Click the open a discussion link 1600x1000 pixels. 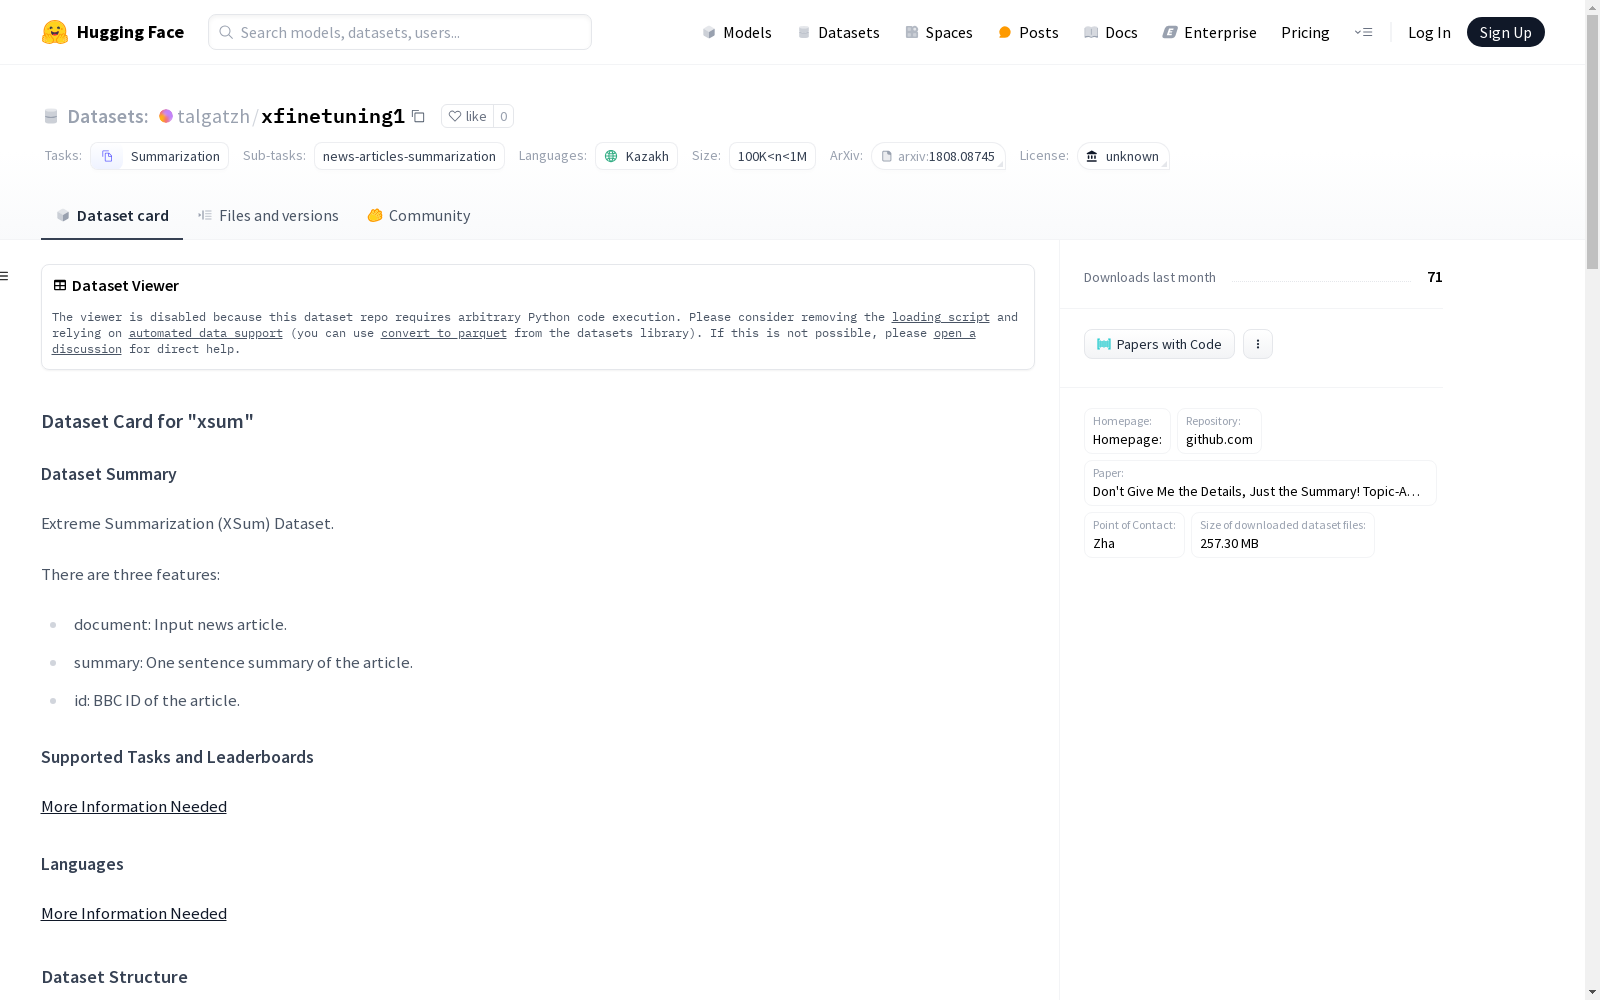pyautogui.click(x=955, y=333)
